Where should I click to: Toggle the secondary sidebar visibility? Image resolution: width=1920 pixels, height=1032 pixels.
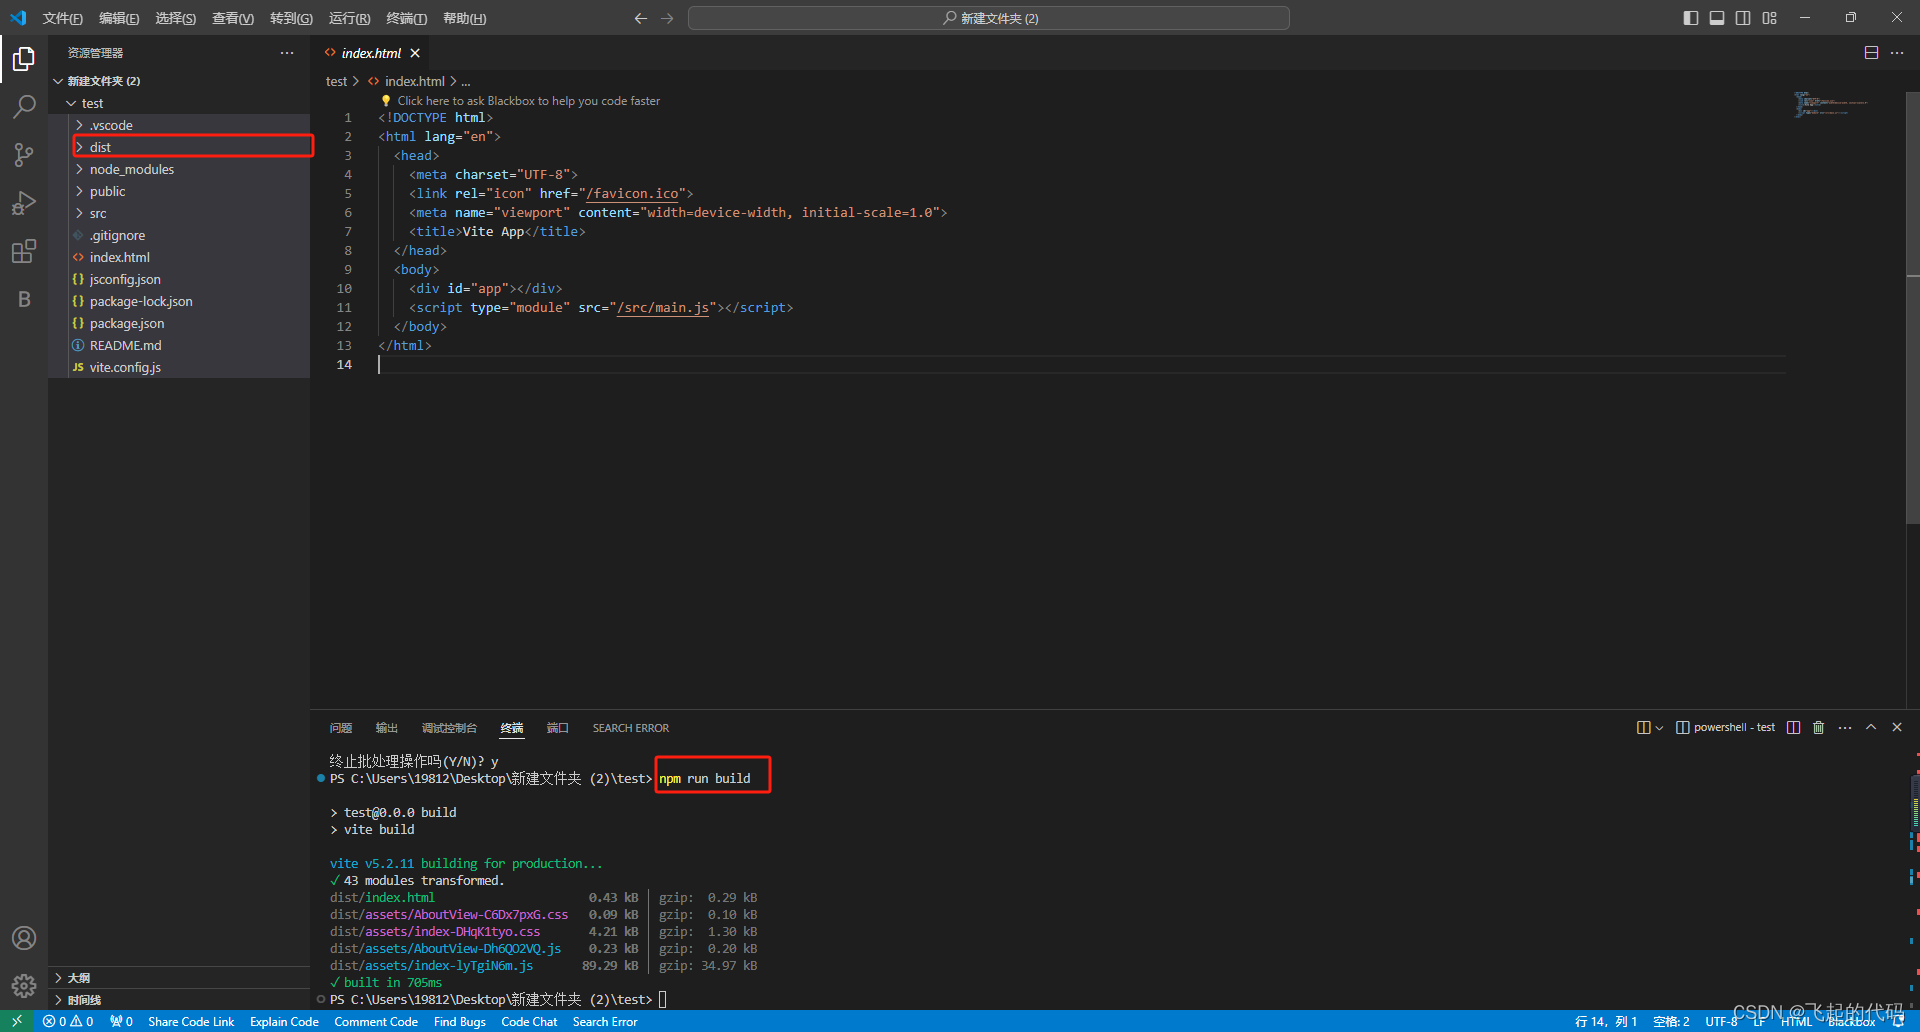click(x=1743, y=18)
